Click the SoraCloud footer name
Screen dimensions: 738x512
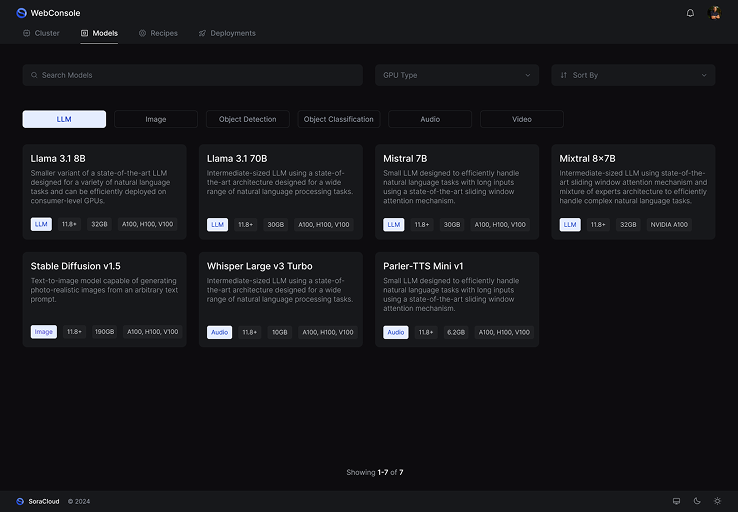tap(44, 501)
